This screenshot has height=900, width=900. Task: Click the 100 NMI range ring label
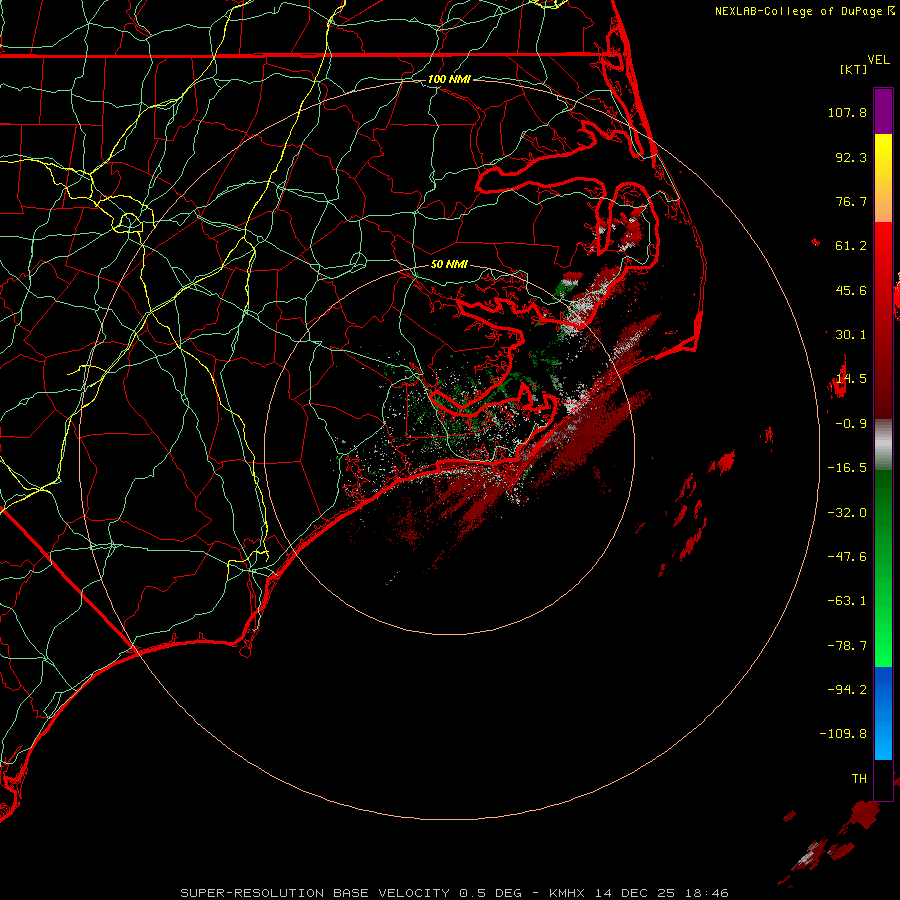pyautogui.click(x=449, y=79)
